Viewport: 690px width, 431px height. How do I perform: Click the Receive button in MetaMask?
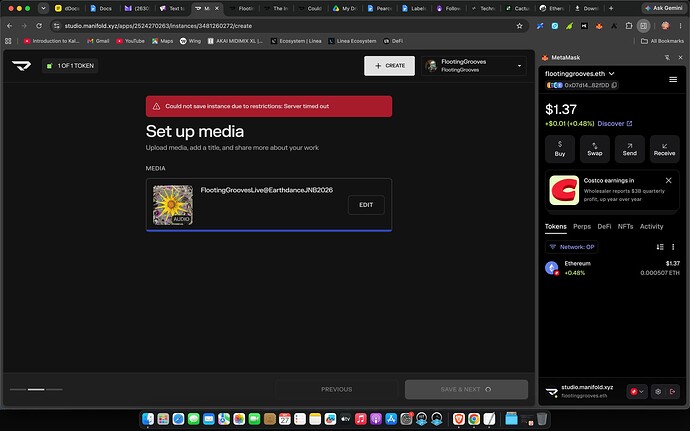[664, 149]
